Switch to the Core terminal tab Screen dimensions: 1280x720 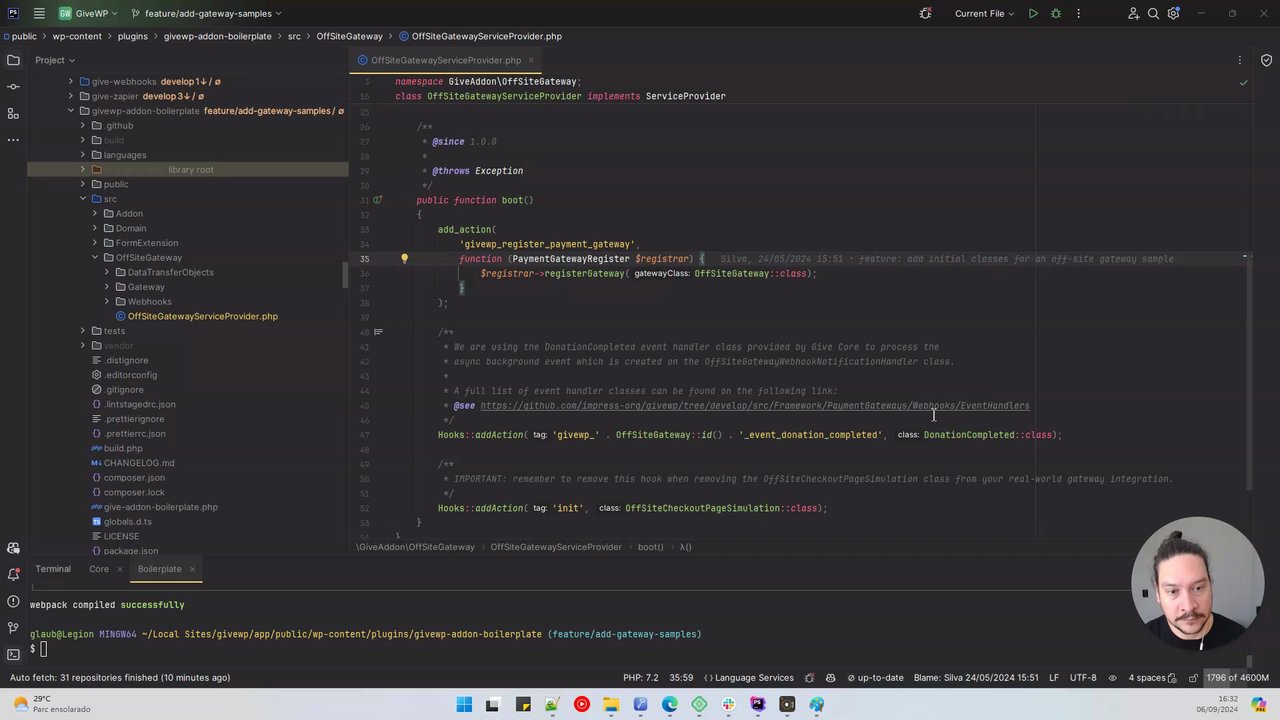point(99,569)
